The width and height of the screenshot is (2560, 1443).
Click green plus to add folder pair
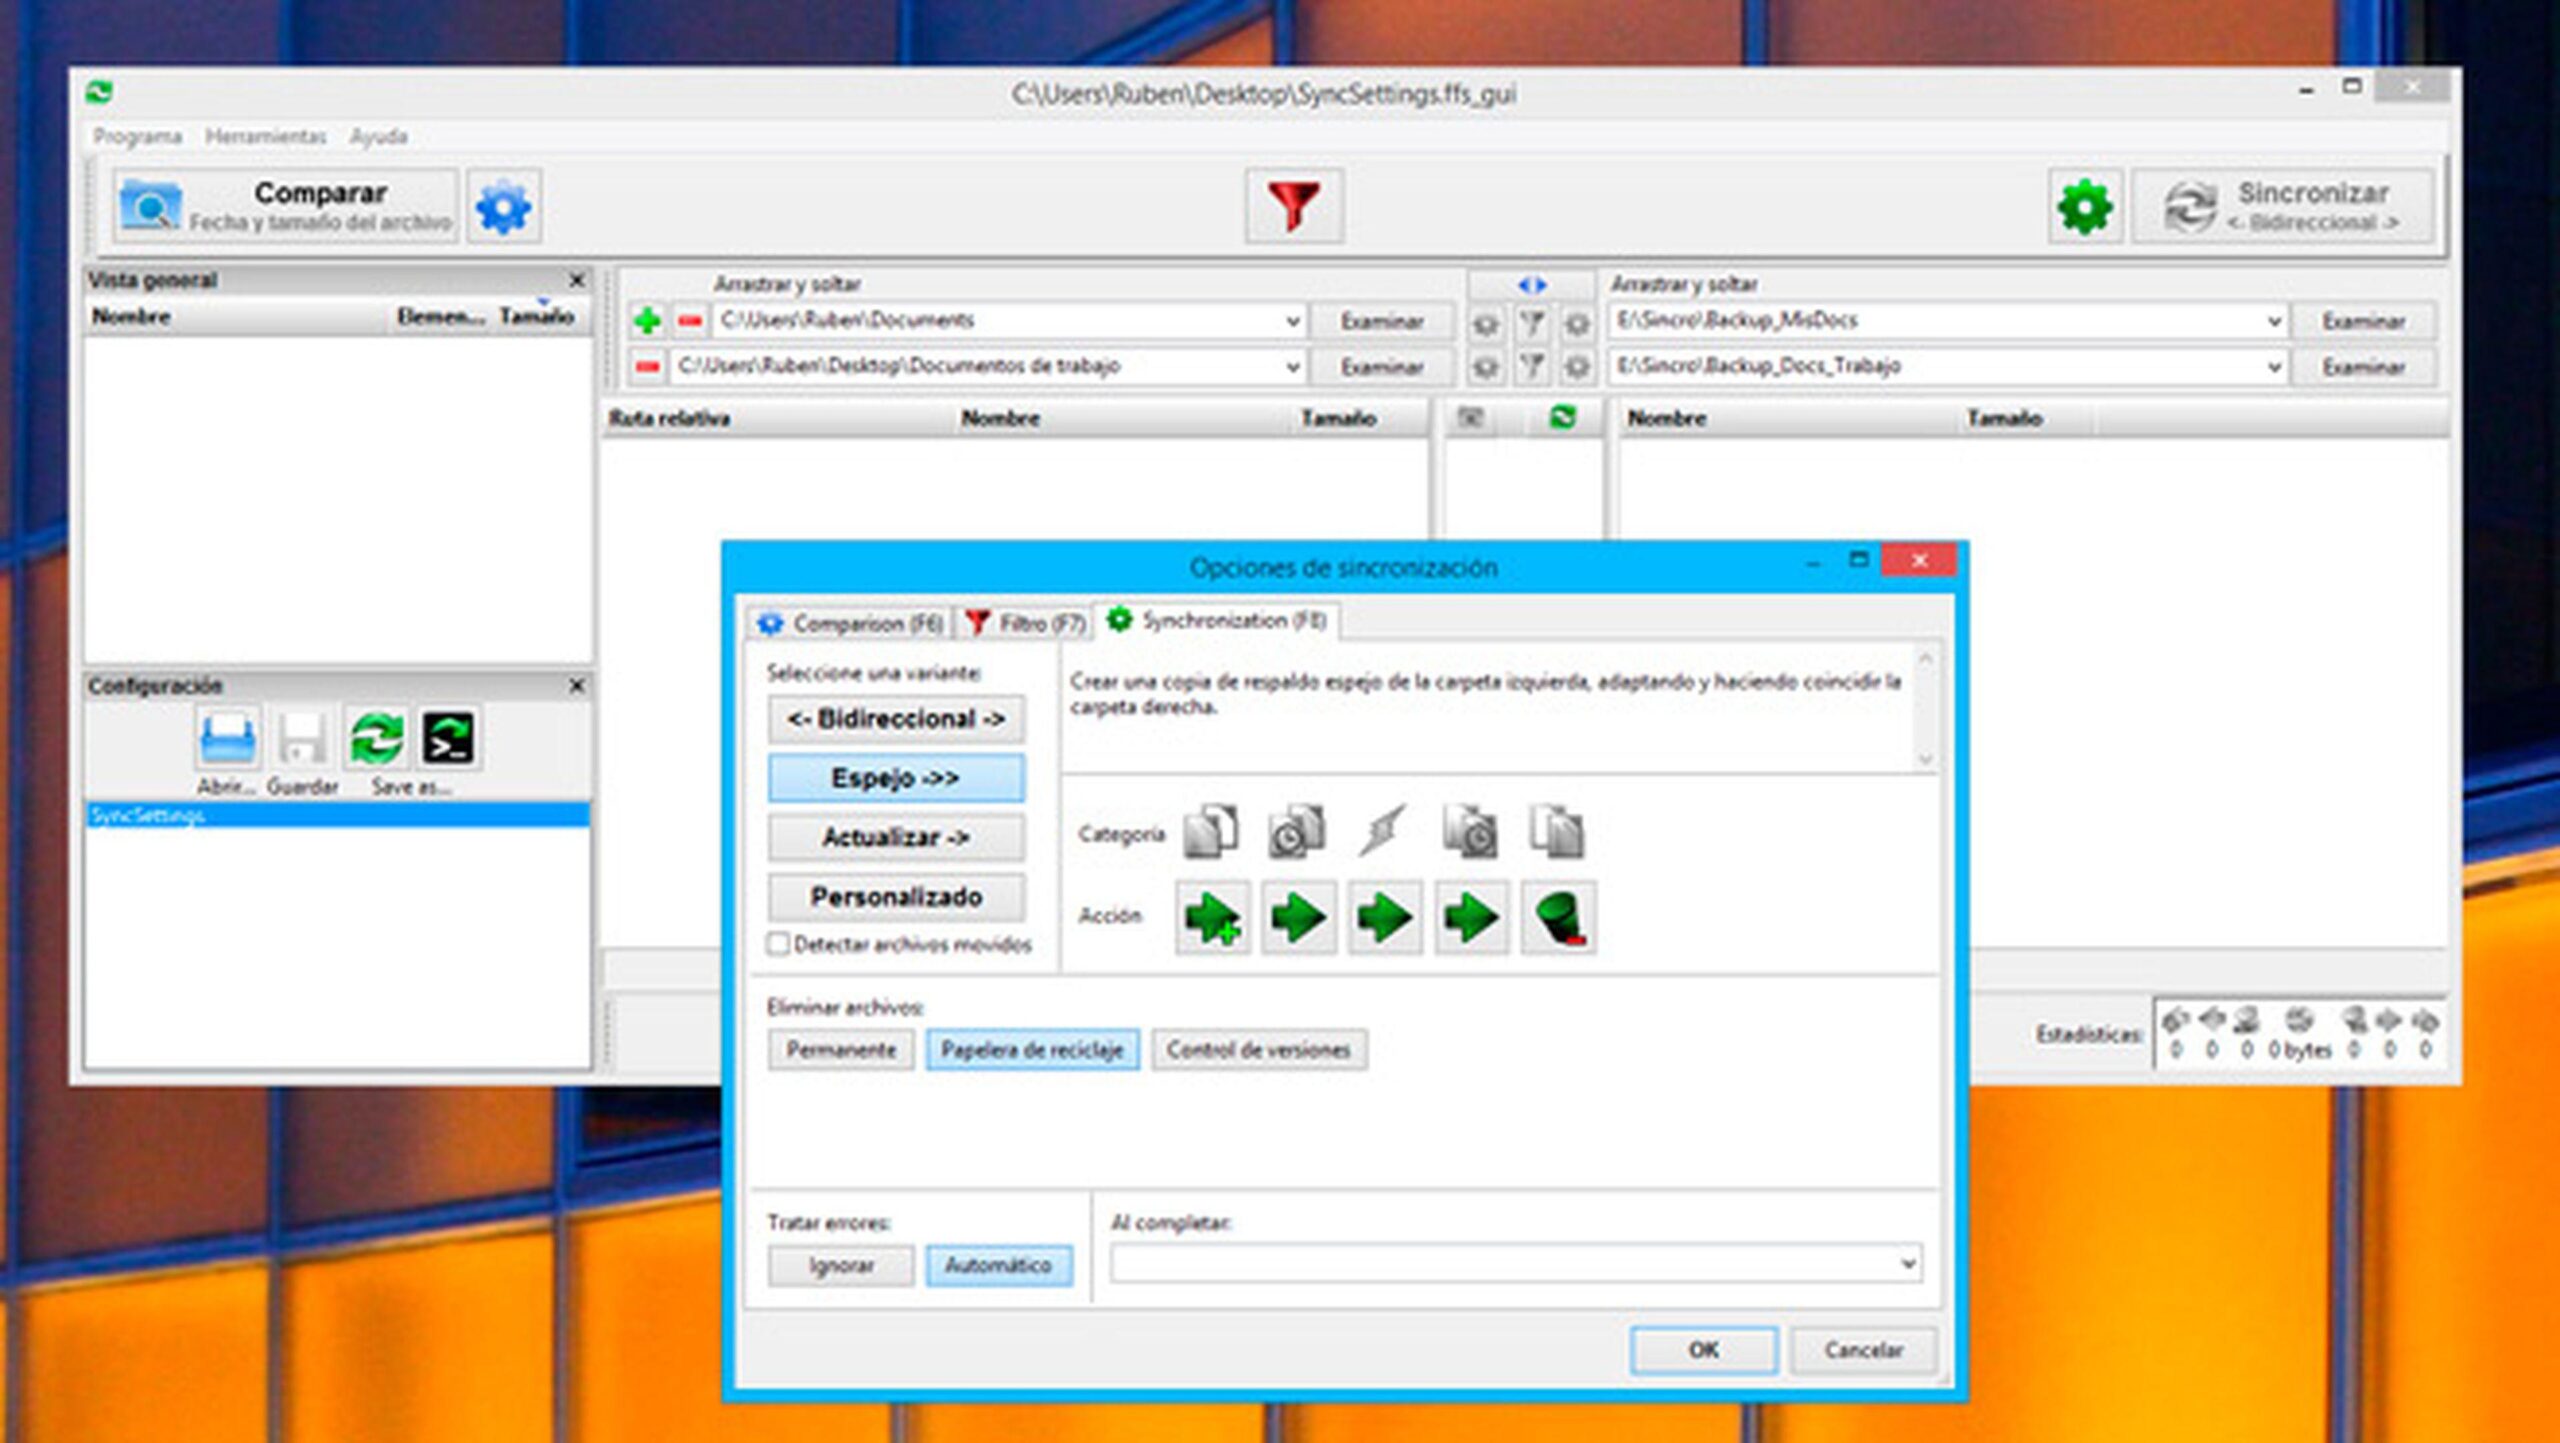[647, 321]
